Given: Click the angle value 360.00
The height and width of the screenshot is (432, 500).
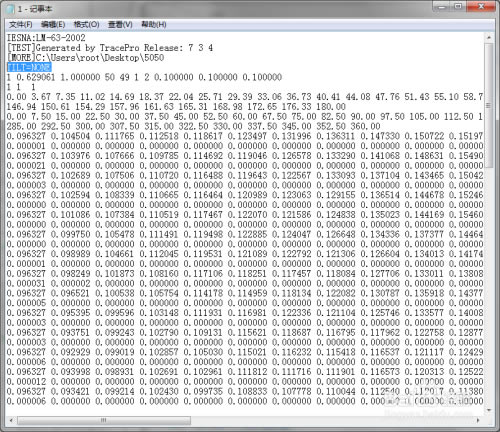Looking at the screenshot, I should (365, 126).
